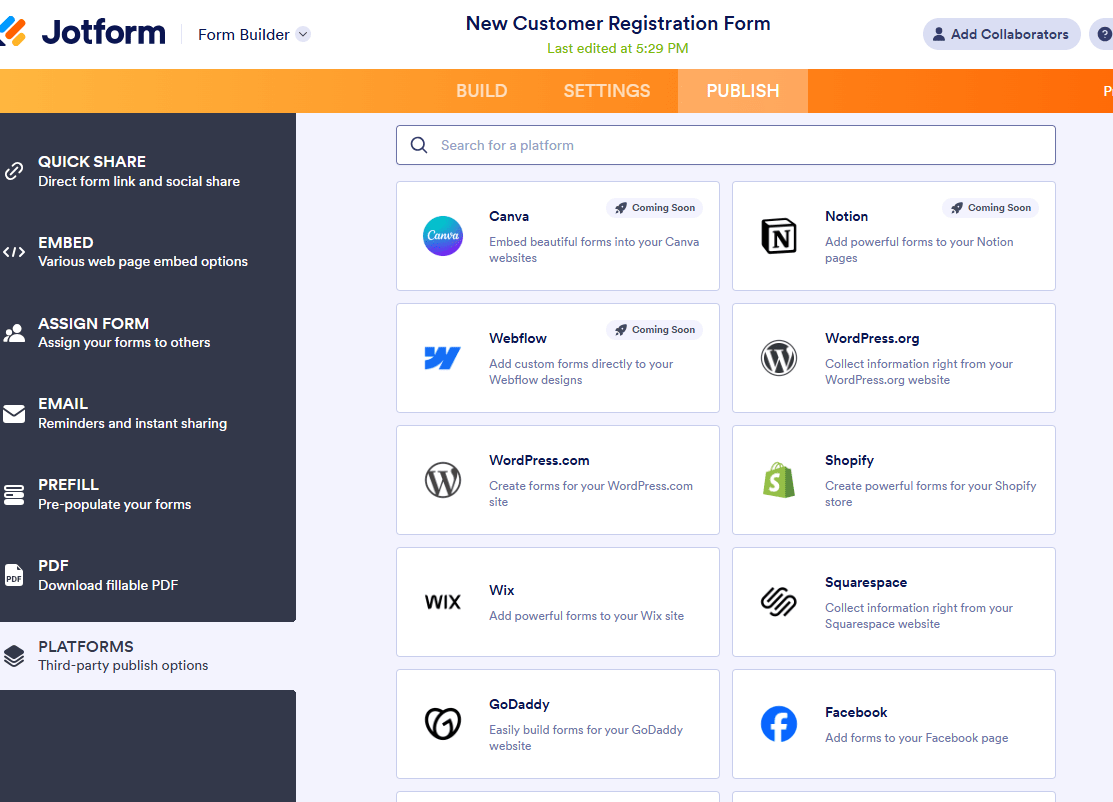
Task: Click the Jotform logo
Action: click(x=83, y=33)
